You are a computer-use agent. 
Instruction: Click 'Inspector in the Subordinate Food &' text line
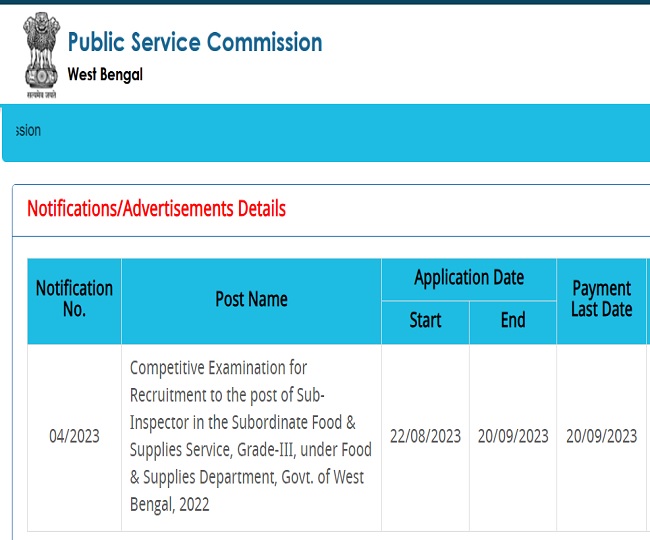[242, 422]
